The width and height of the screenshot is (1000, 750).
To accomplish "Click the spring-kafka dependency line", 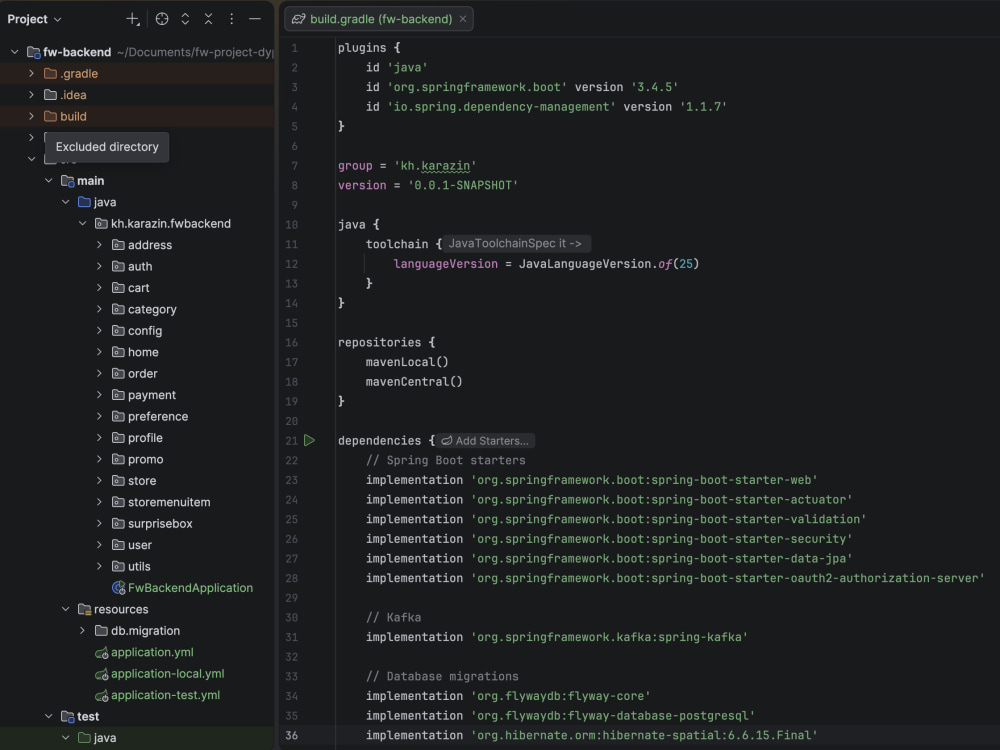I will (556, 637).
